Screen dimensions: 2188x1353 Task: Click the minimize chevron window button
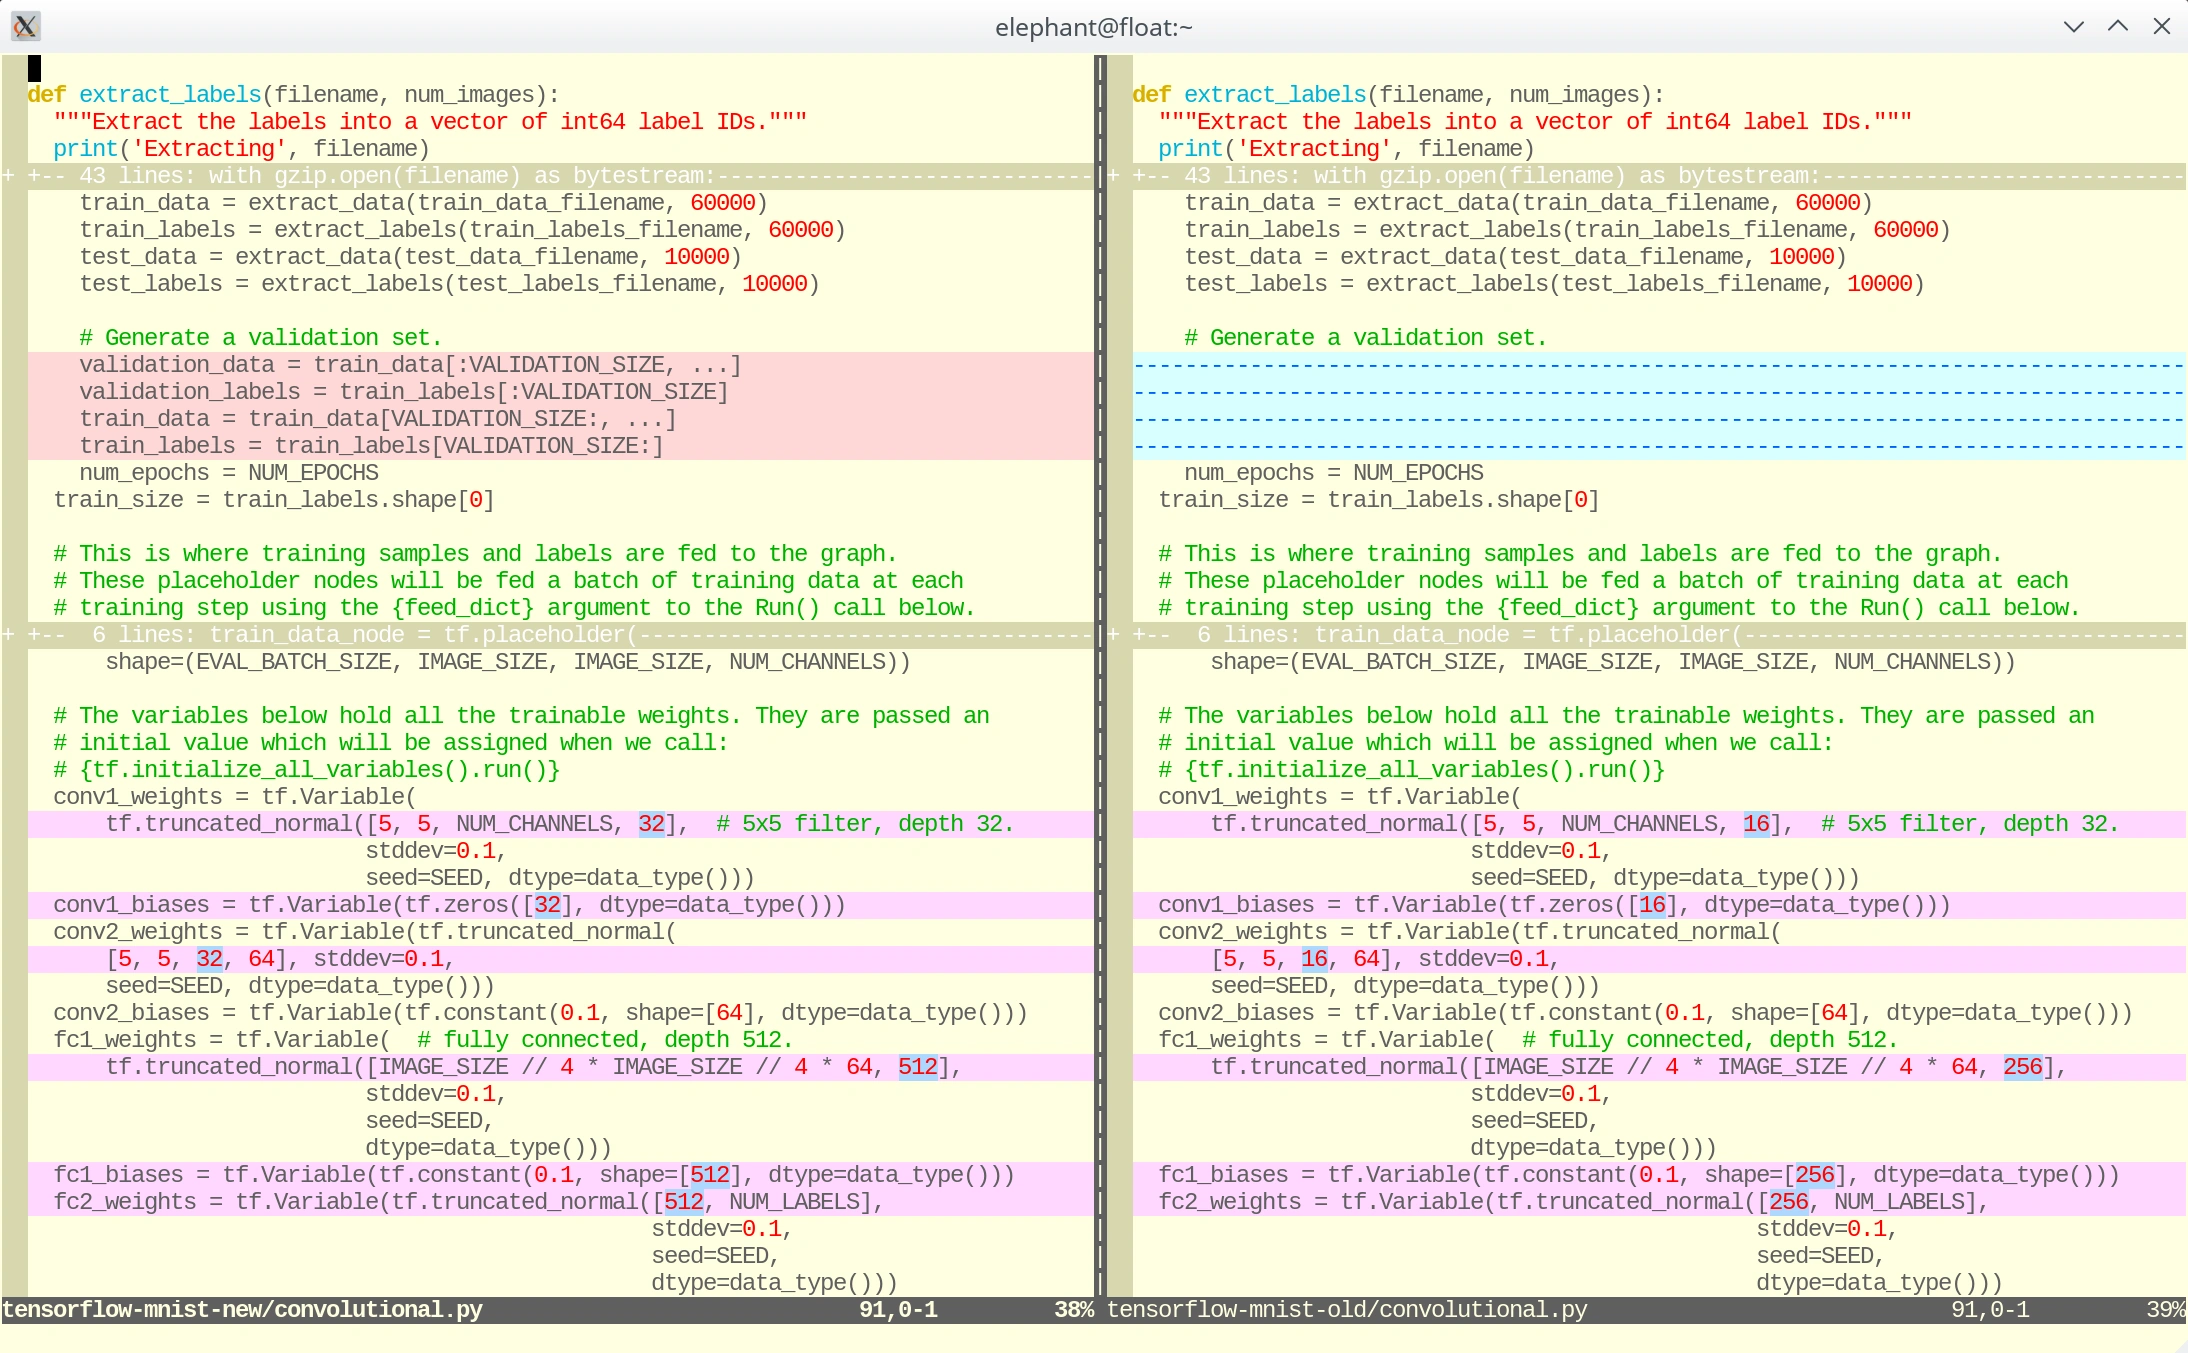[2073, 27]
